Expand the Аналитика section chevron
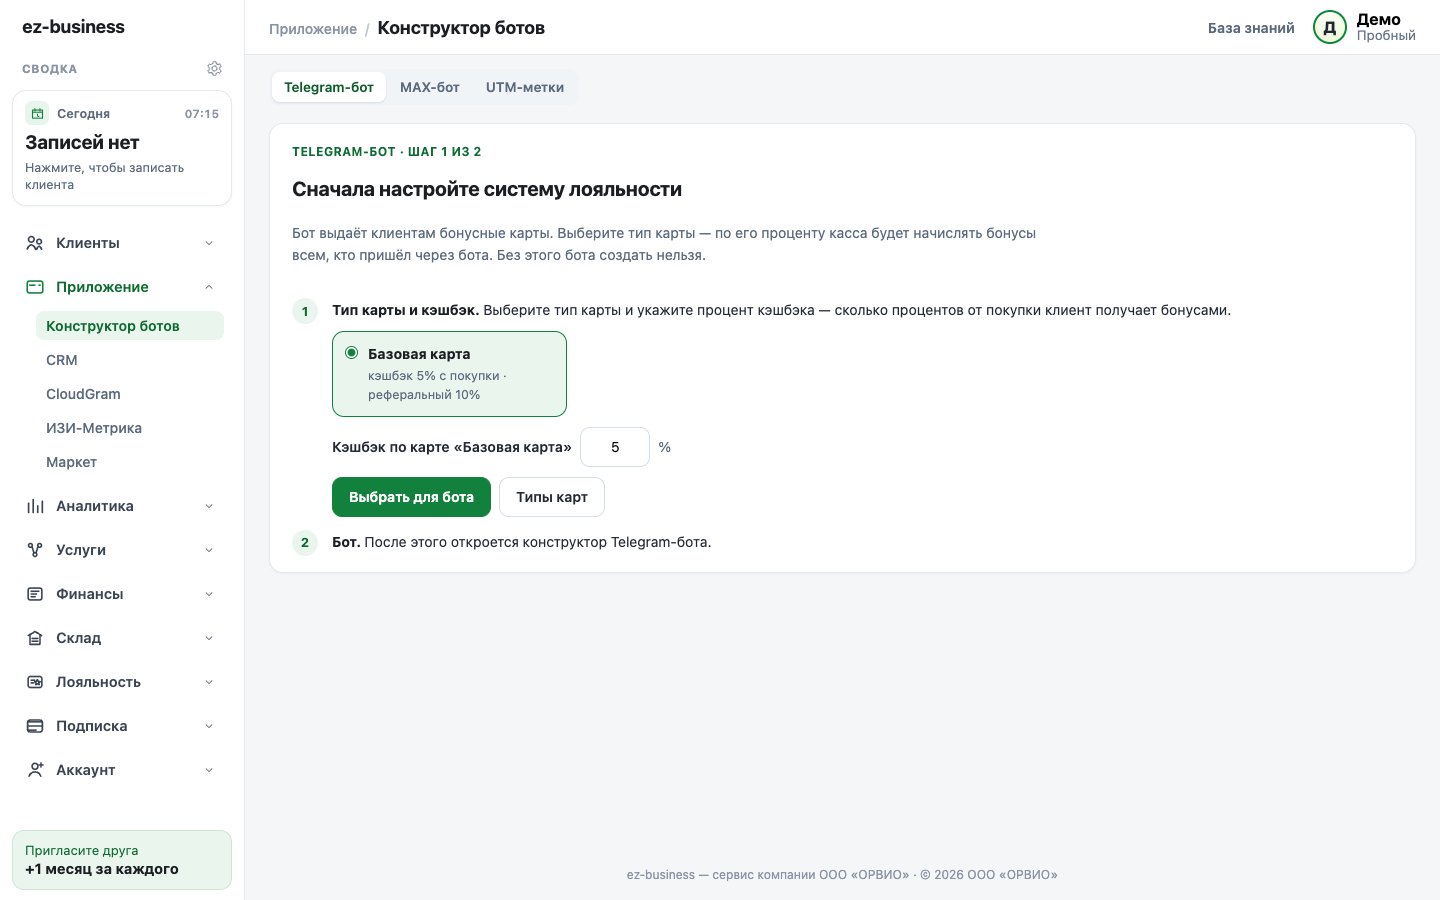 click(x=209, y=506)
